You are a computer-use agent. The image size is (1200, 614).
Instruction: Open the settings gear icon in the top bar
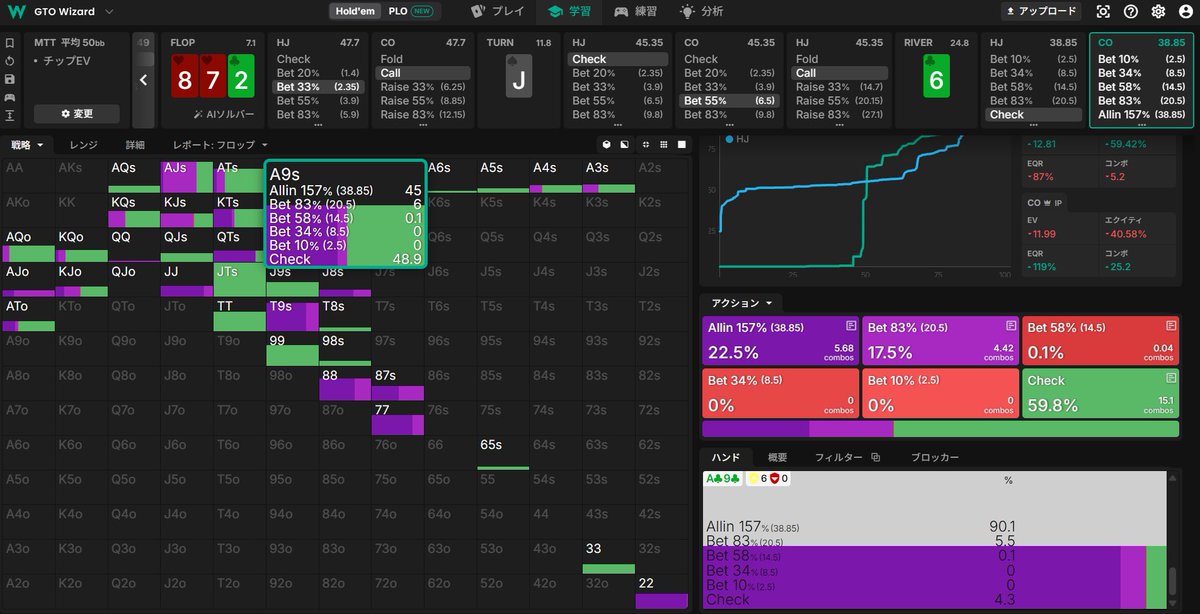pos(1158,12)
